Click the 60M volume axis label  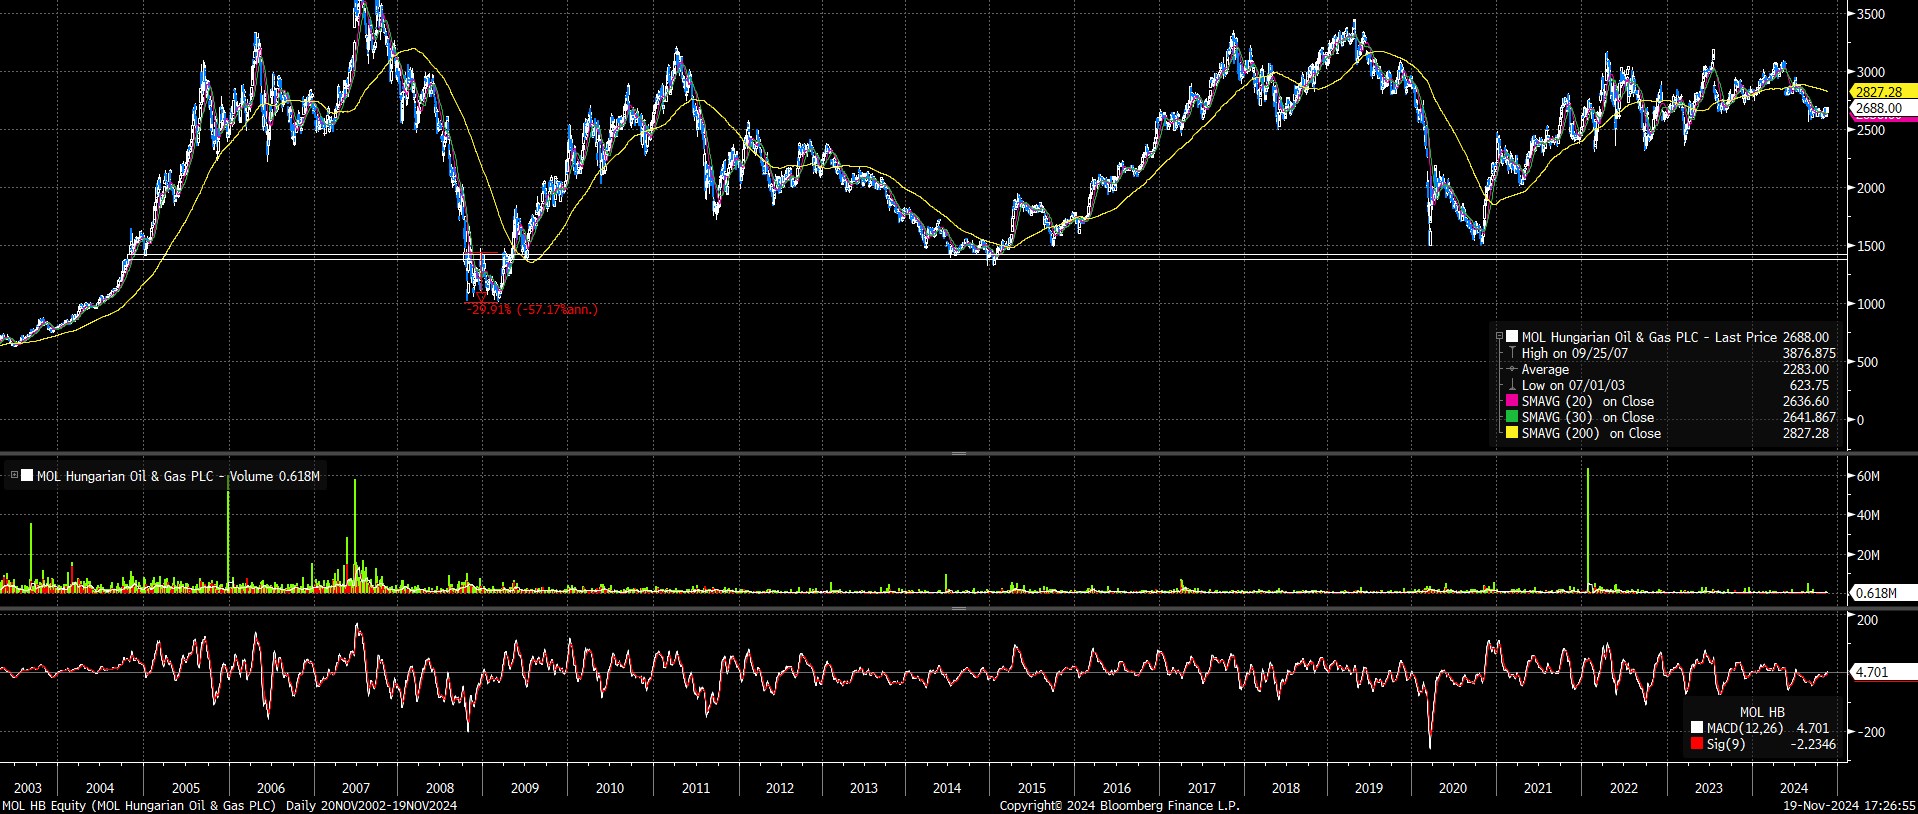pyautogui.click(x=1868, y=476)
